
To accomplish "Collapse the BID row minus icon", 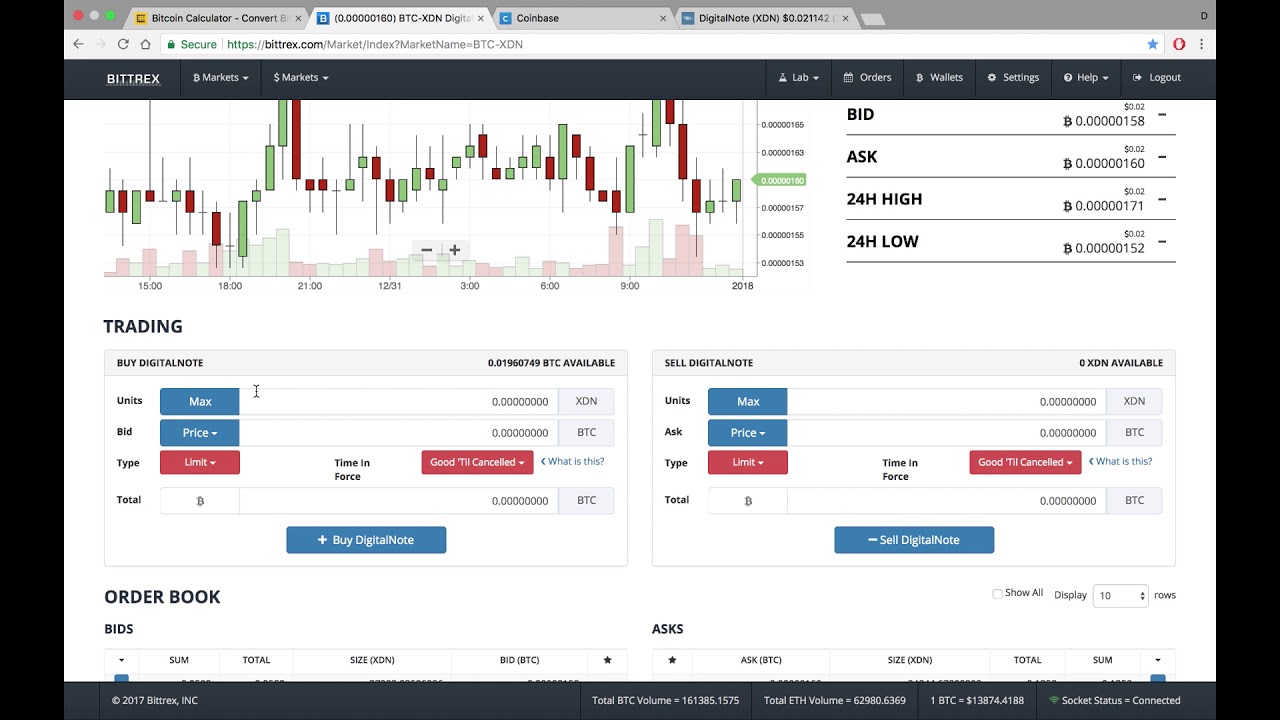I will (x=1162, y=114).
